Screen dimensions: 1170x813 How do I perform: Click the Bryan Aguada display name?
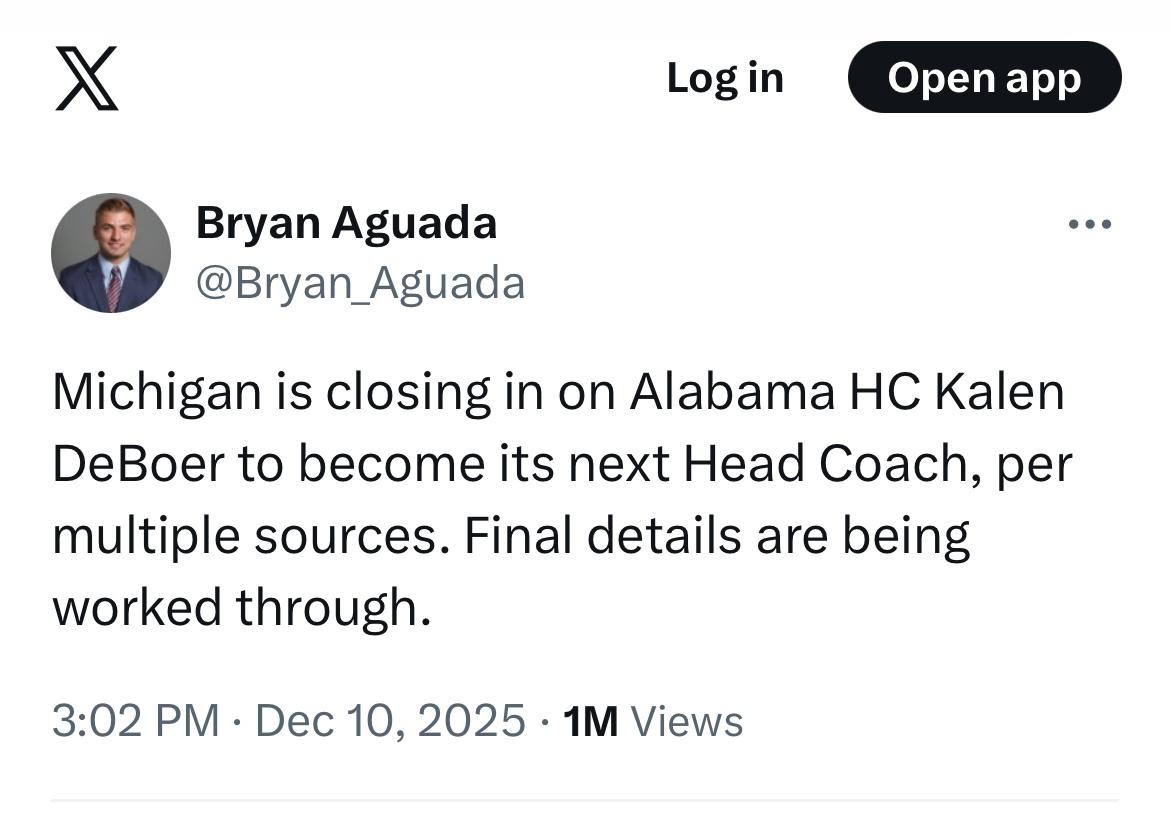tap(346, 222)
